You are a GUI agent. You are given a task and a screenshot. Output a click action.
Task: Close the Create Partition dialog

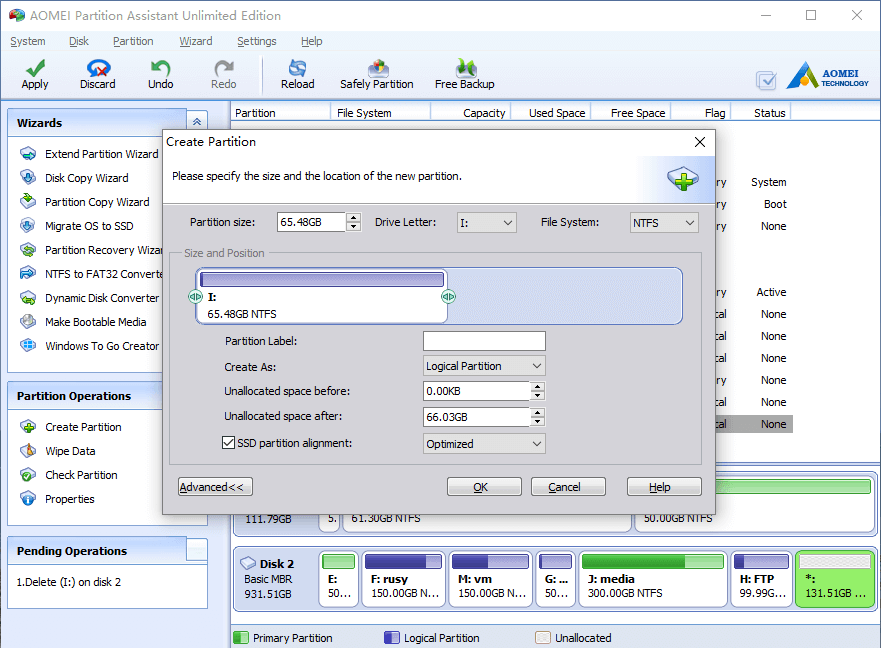700,142
